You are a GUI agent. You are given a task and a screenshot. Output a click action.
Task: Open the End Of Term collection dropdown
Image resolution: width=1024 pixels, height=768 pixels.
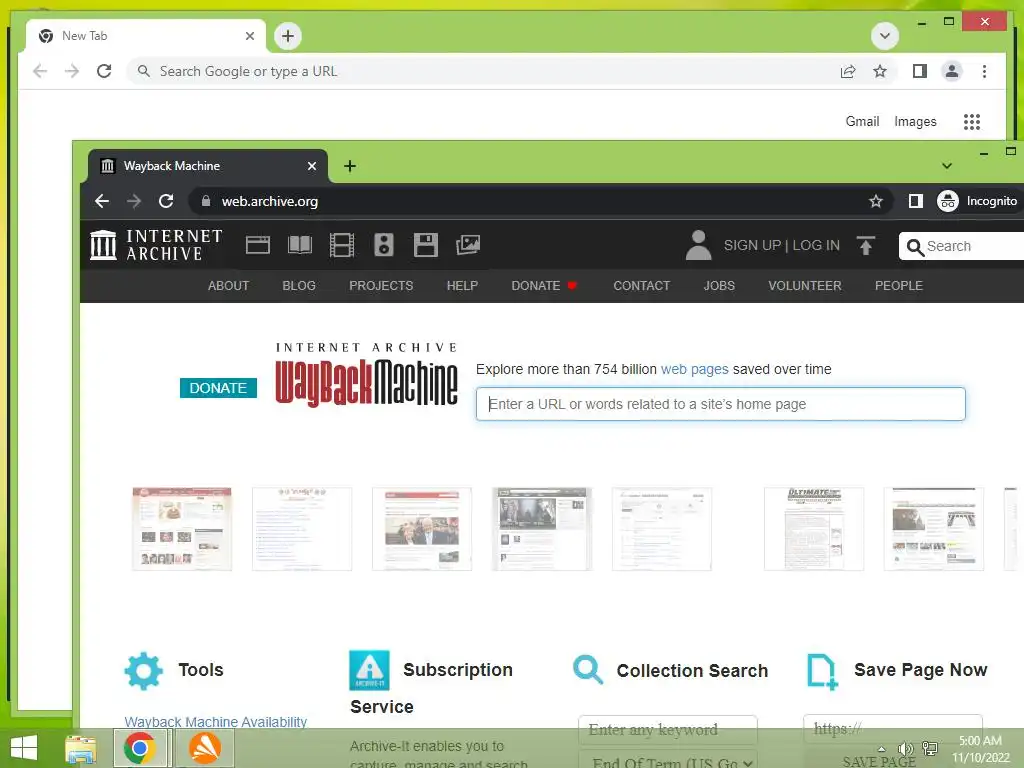coord(667,761)
